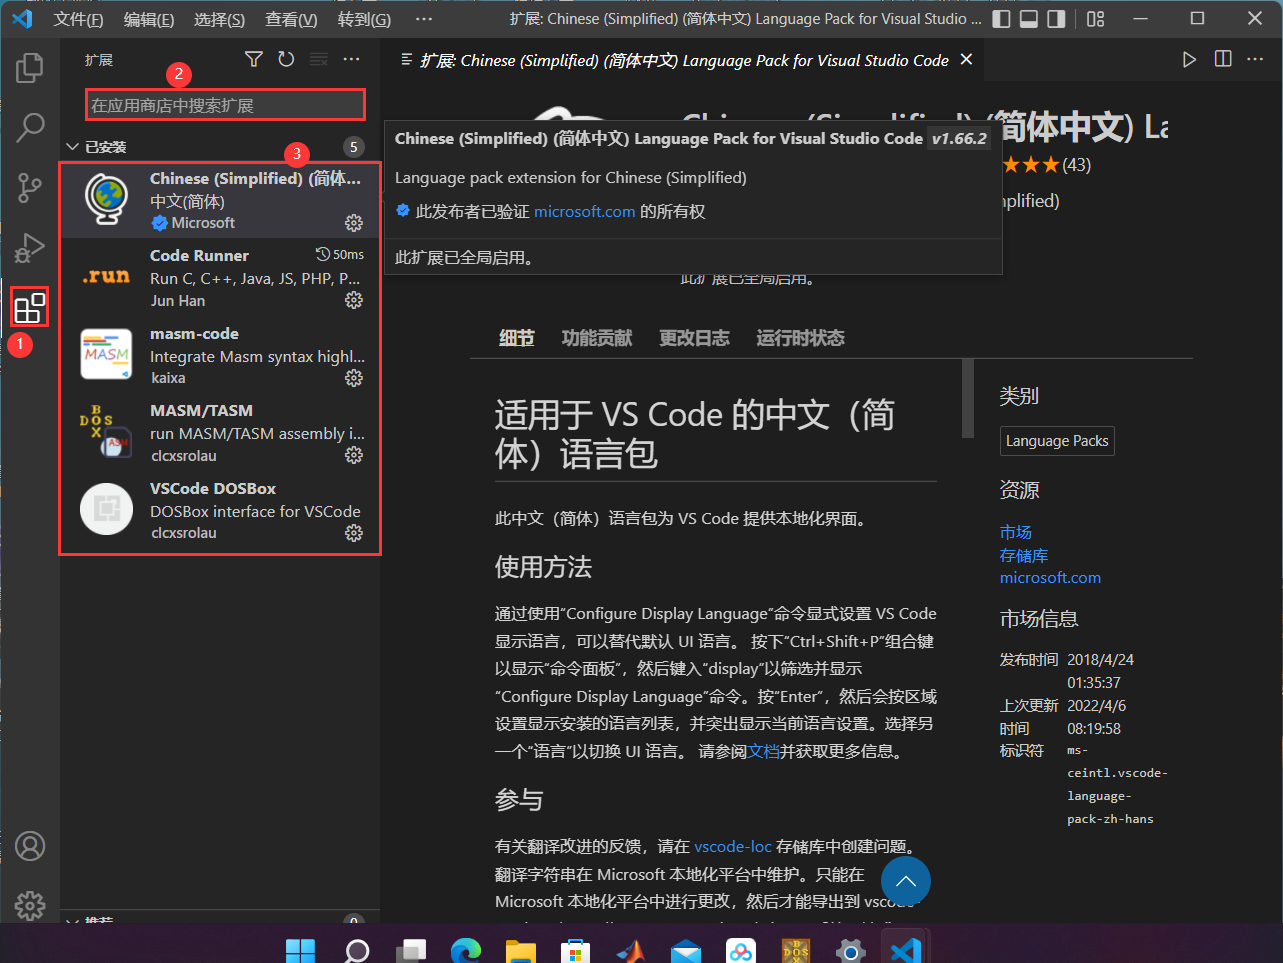Open gear settings for Chinese language pack
1283x963 pixels.
[x=354, y=222]
